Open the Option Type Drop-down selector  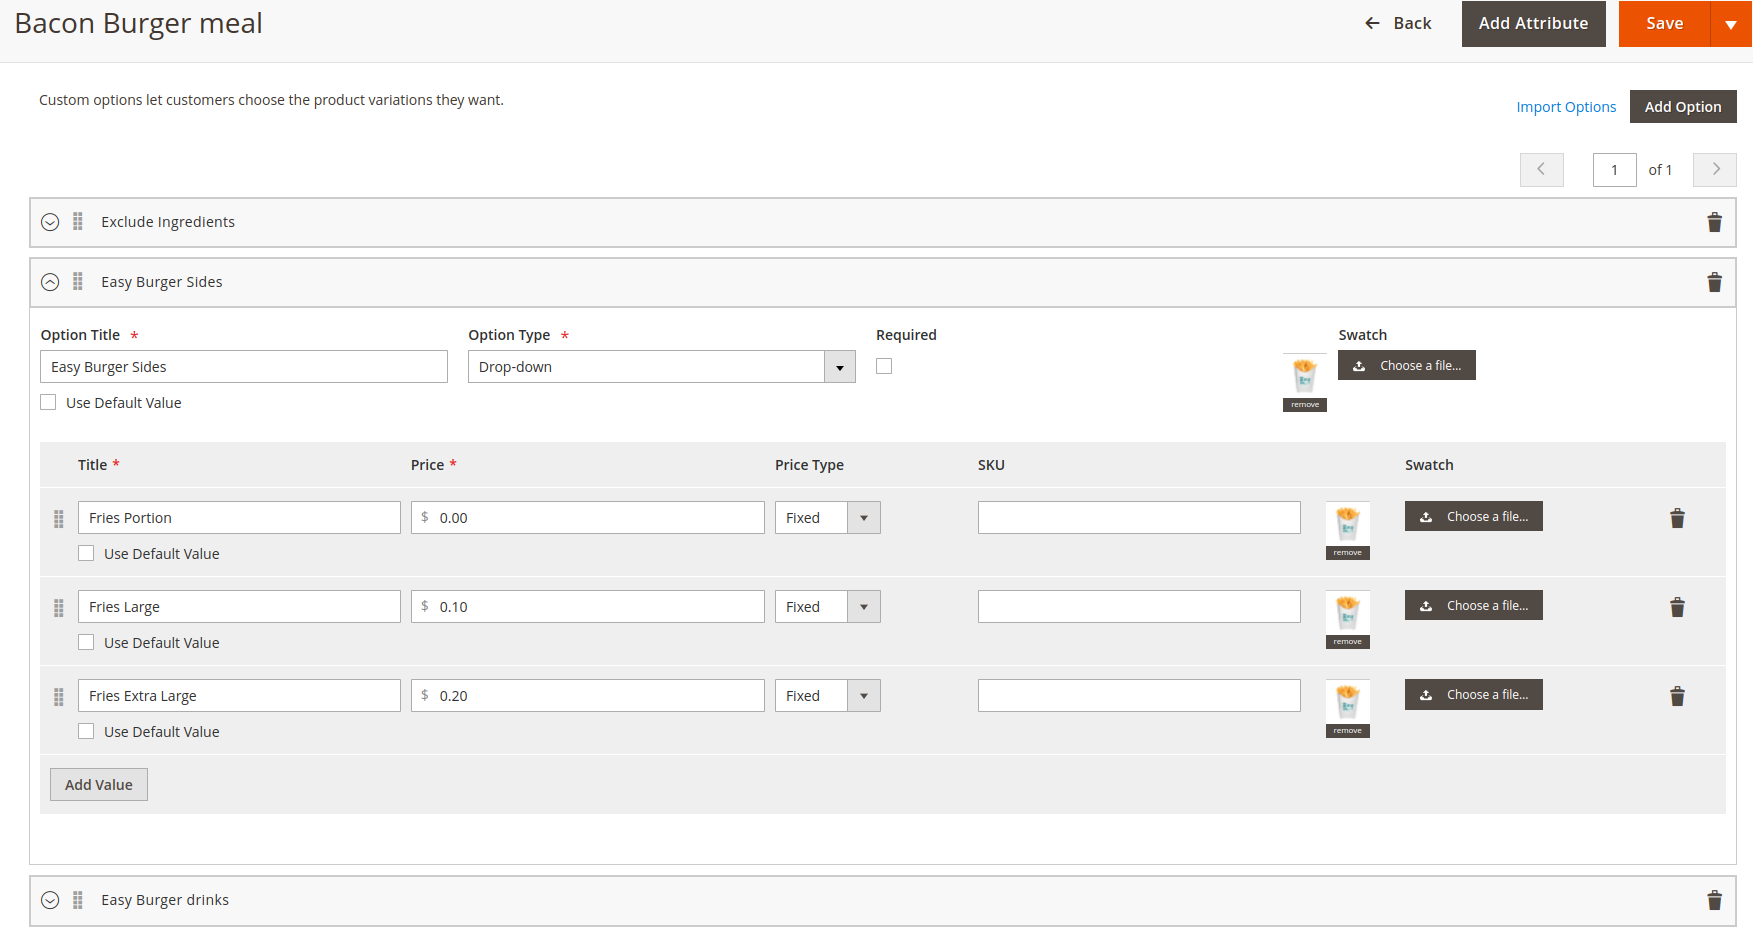tap(661, 367)
